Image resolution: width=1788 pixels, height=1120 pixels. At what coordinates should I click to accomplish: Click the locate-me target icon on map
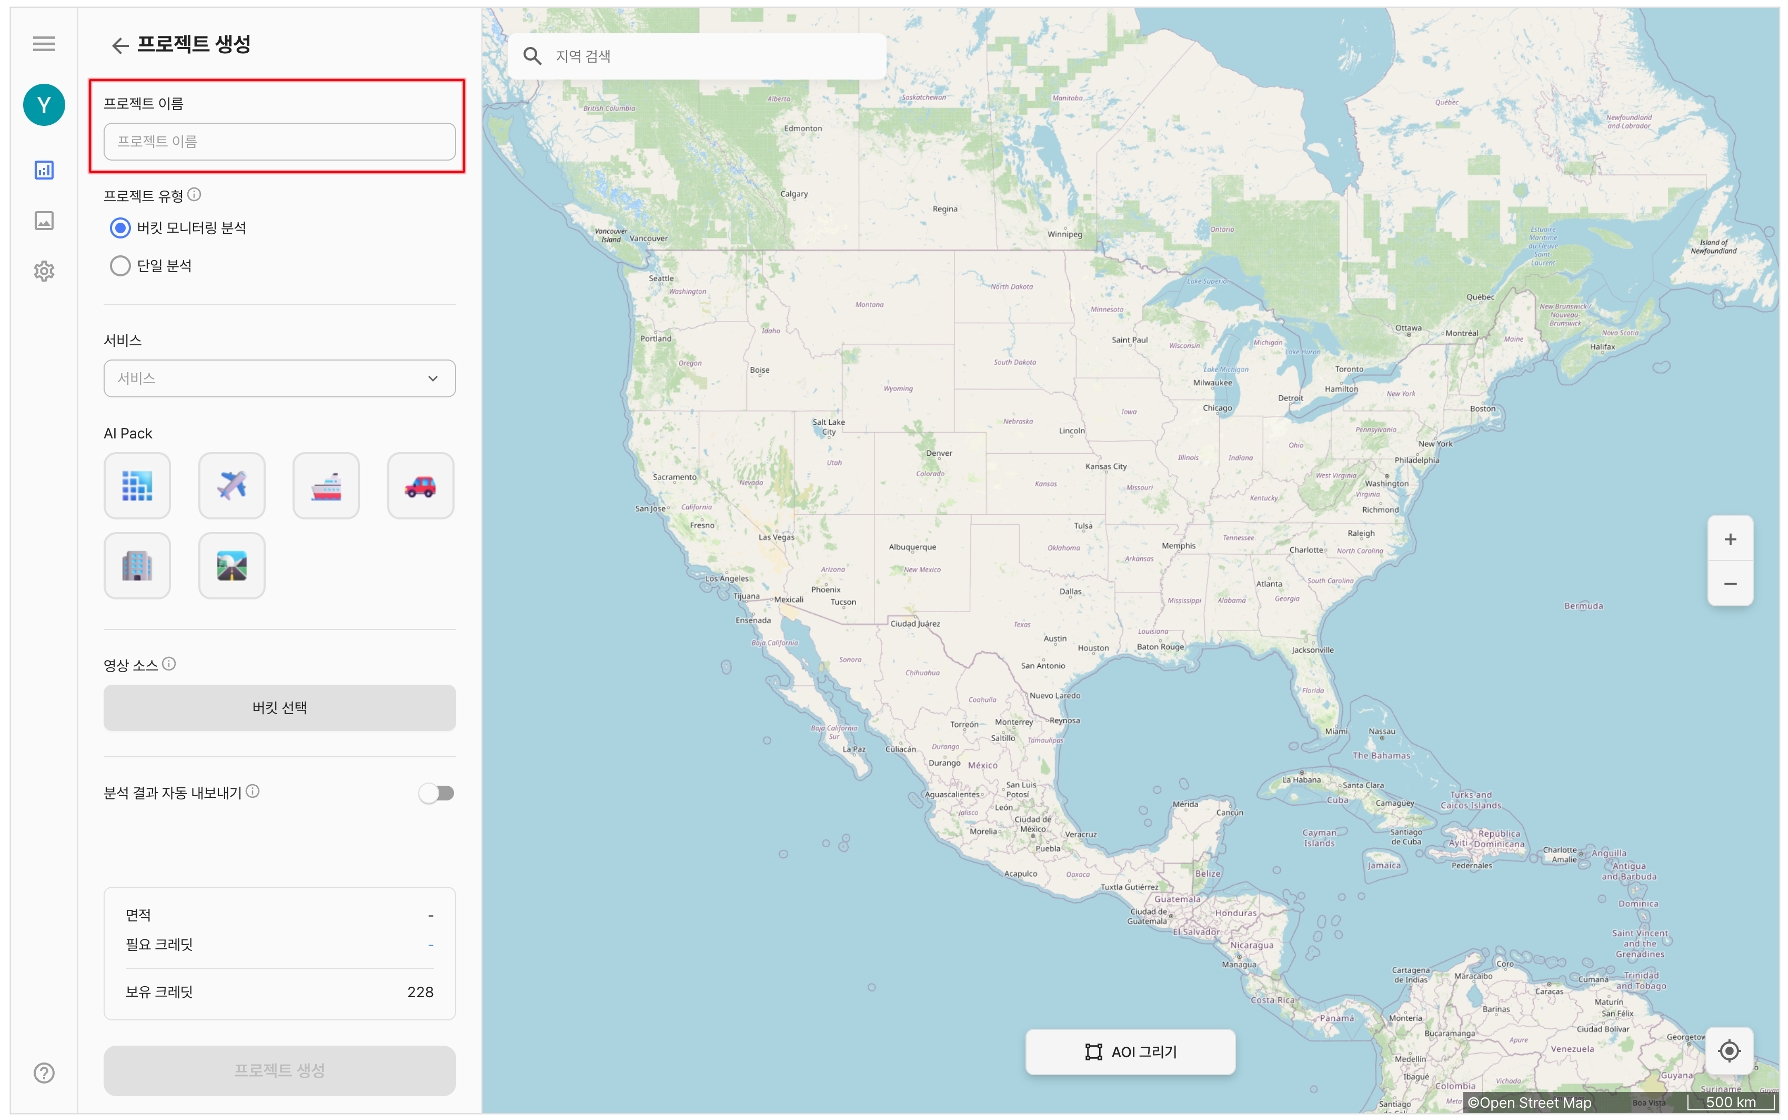point(1729,1051)
